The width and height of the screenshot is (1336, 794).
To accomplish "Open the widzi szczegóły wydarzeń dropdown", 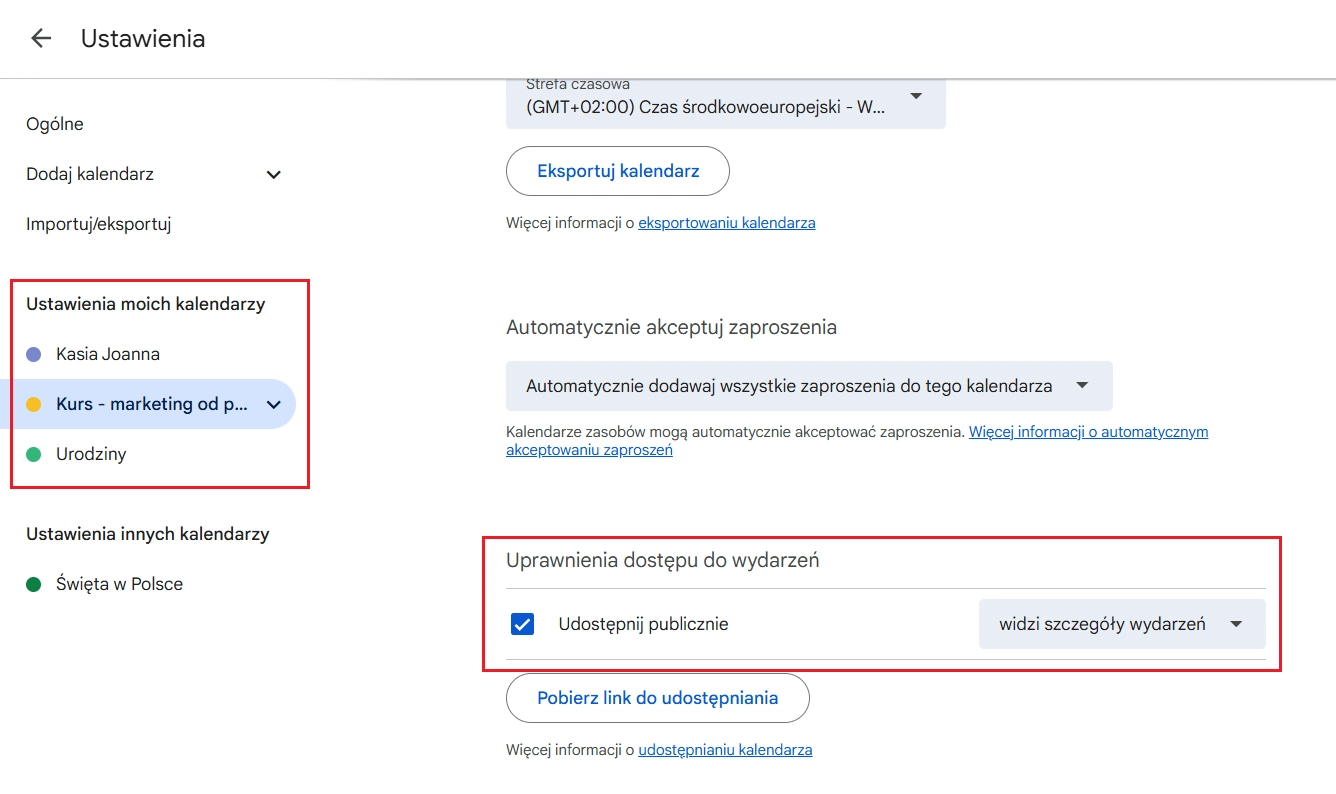I will (1122, 624).
